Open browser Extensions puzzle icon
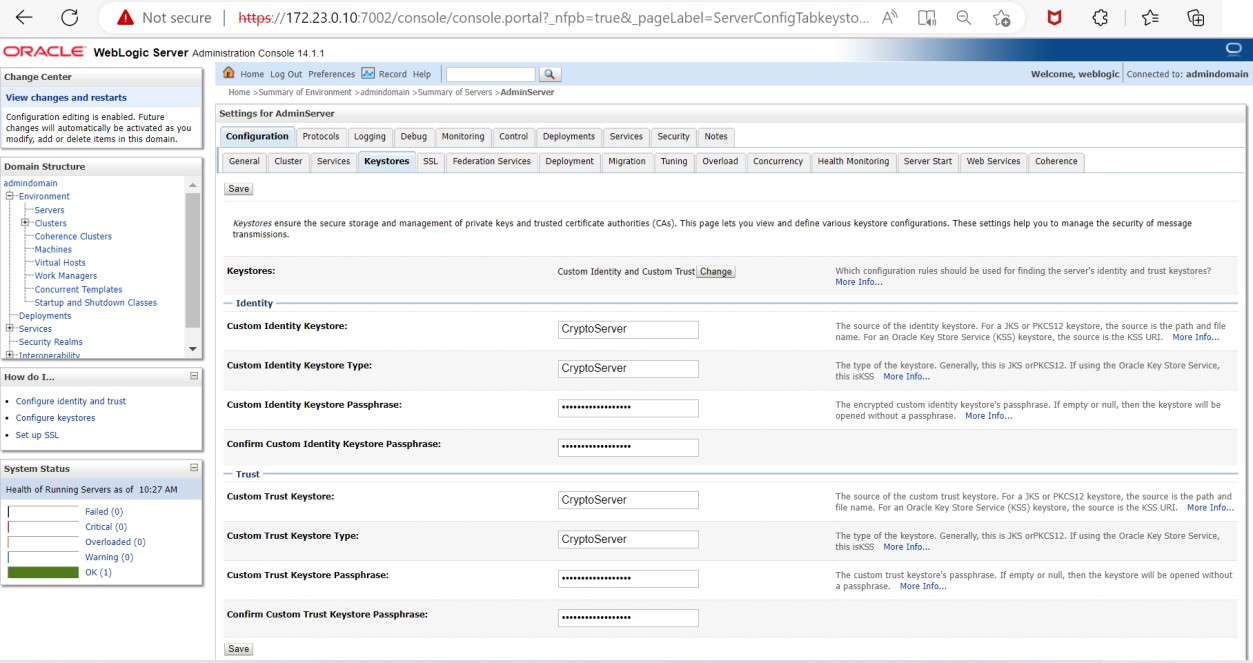1253x663 pixels. 1100,18
